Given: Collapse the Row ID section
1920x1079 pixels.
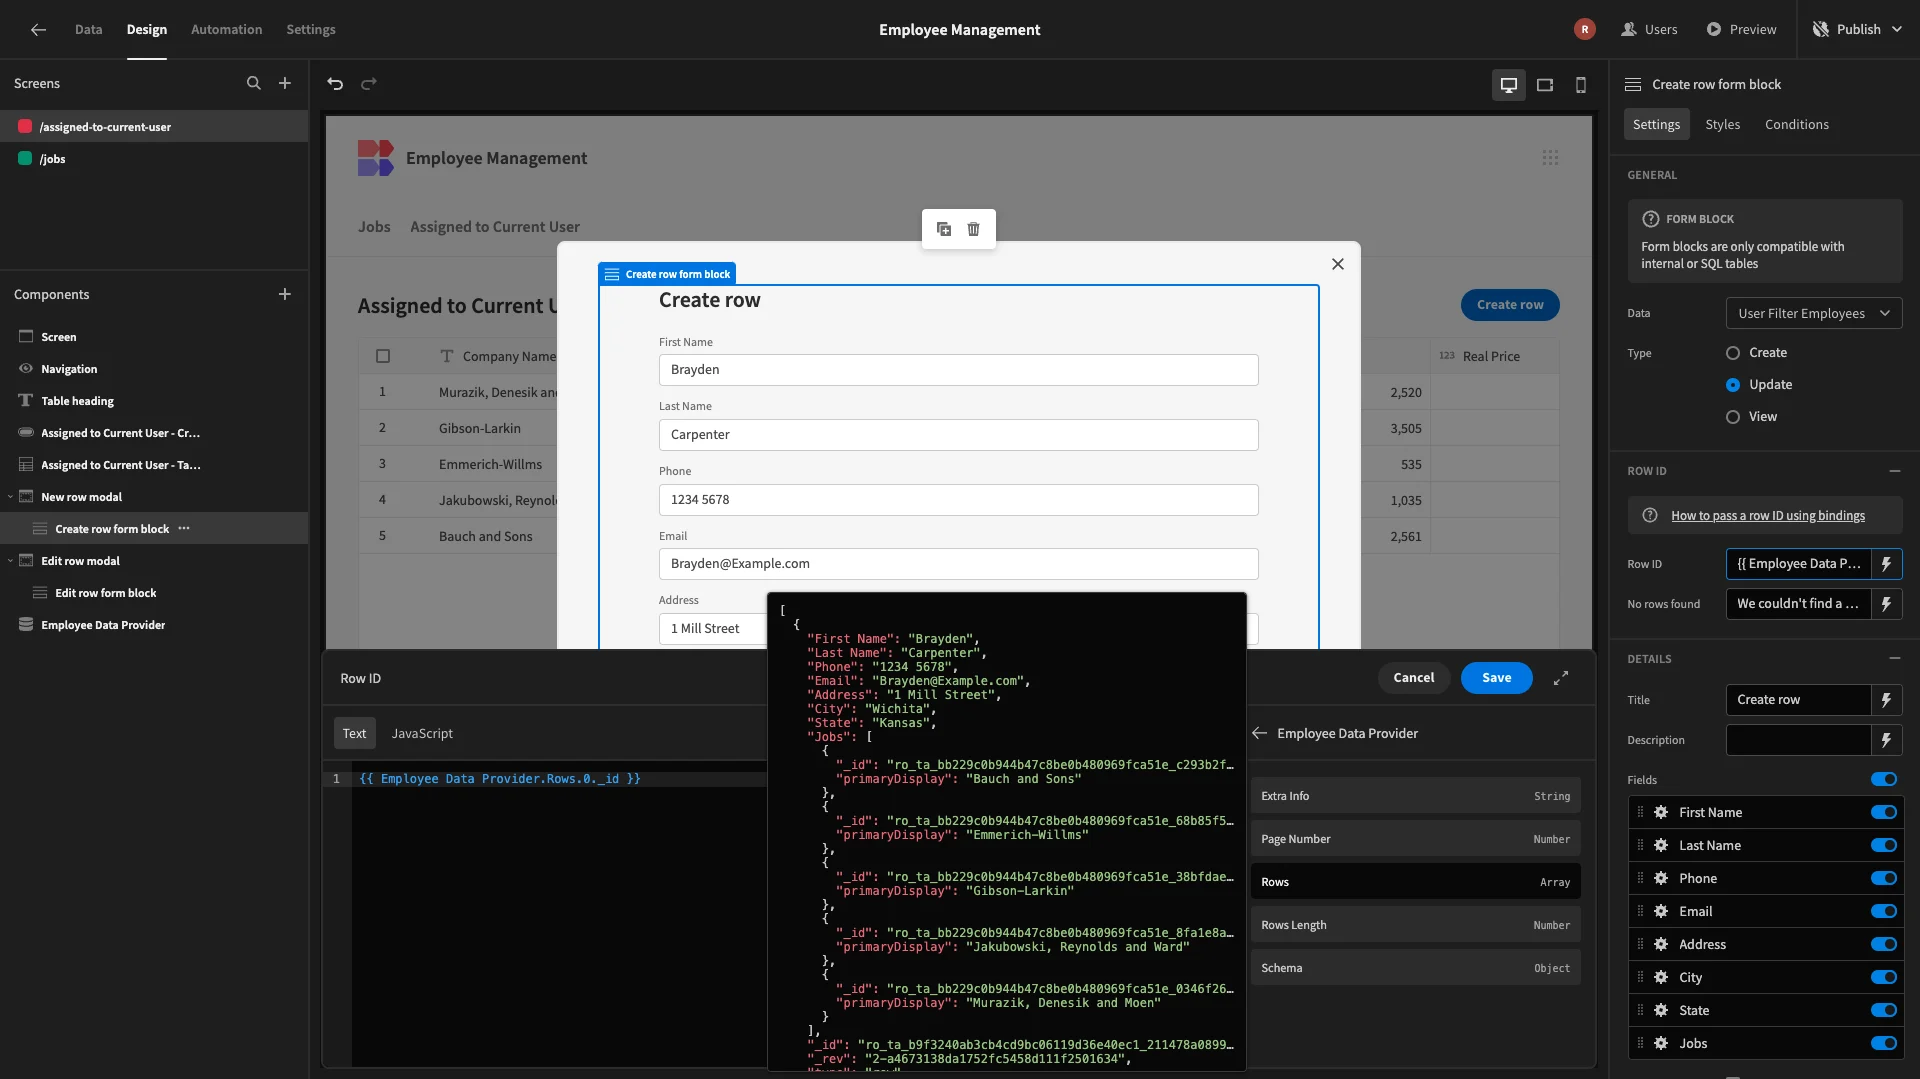Looking at the screenshot, I should (1894, 471).
